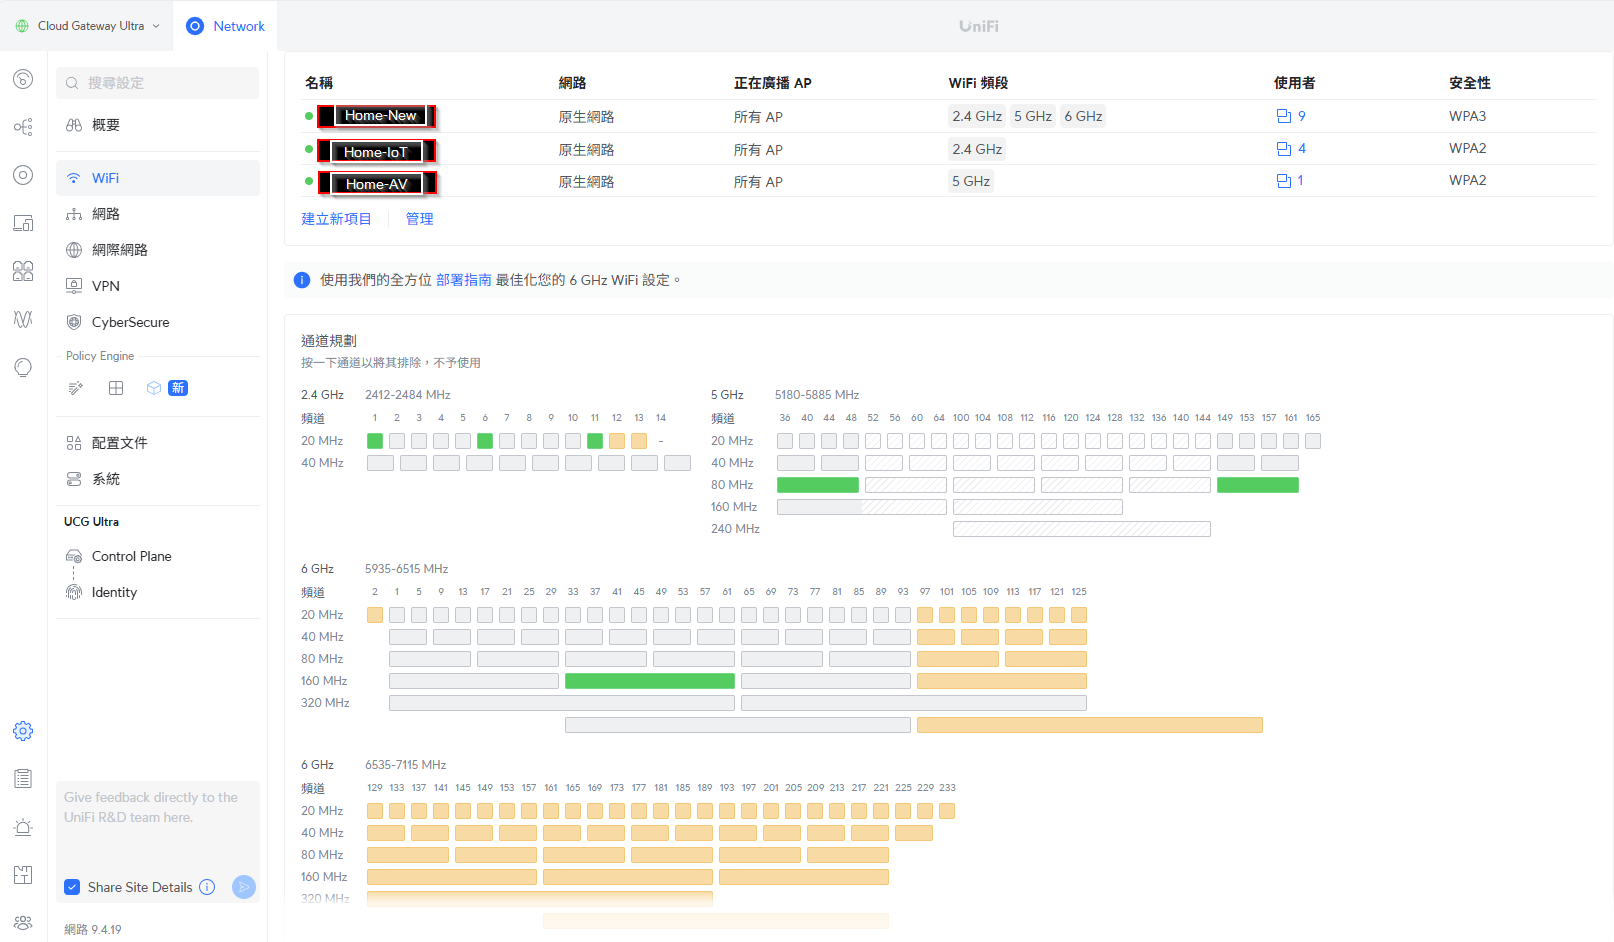The width and height of the screenshot is (1614, 942).
Task: Click the 2.4 GHz band tag on Home-IoT
Action: pos(977,149)
